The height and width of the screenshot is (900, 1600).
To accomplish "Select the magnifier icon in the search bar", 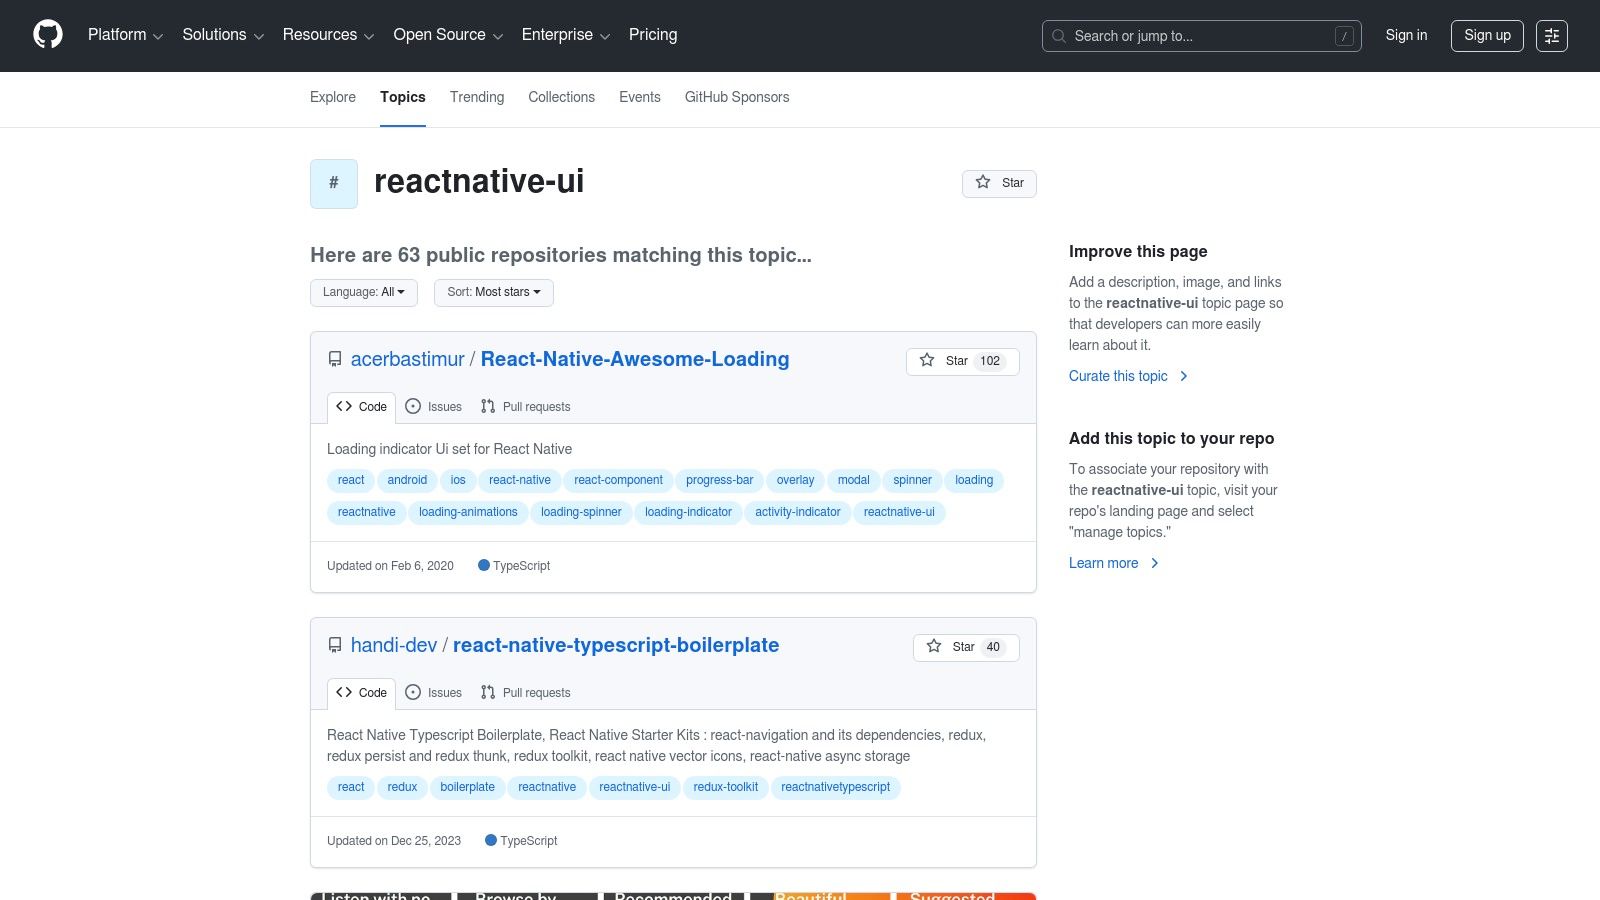I will pyautogui.click(x=1058, y=36).
